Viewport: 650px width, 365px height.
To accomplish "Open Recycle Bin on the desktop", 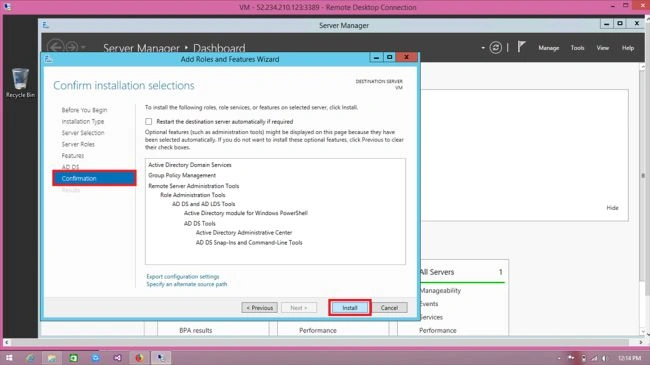I will (20, 83).
